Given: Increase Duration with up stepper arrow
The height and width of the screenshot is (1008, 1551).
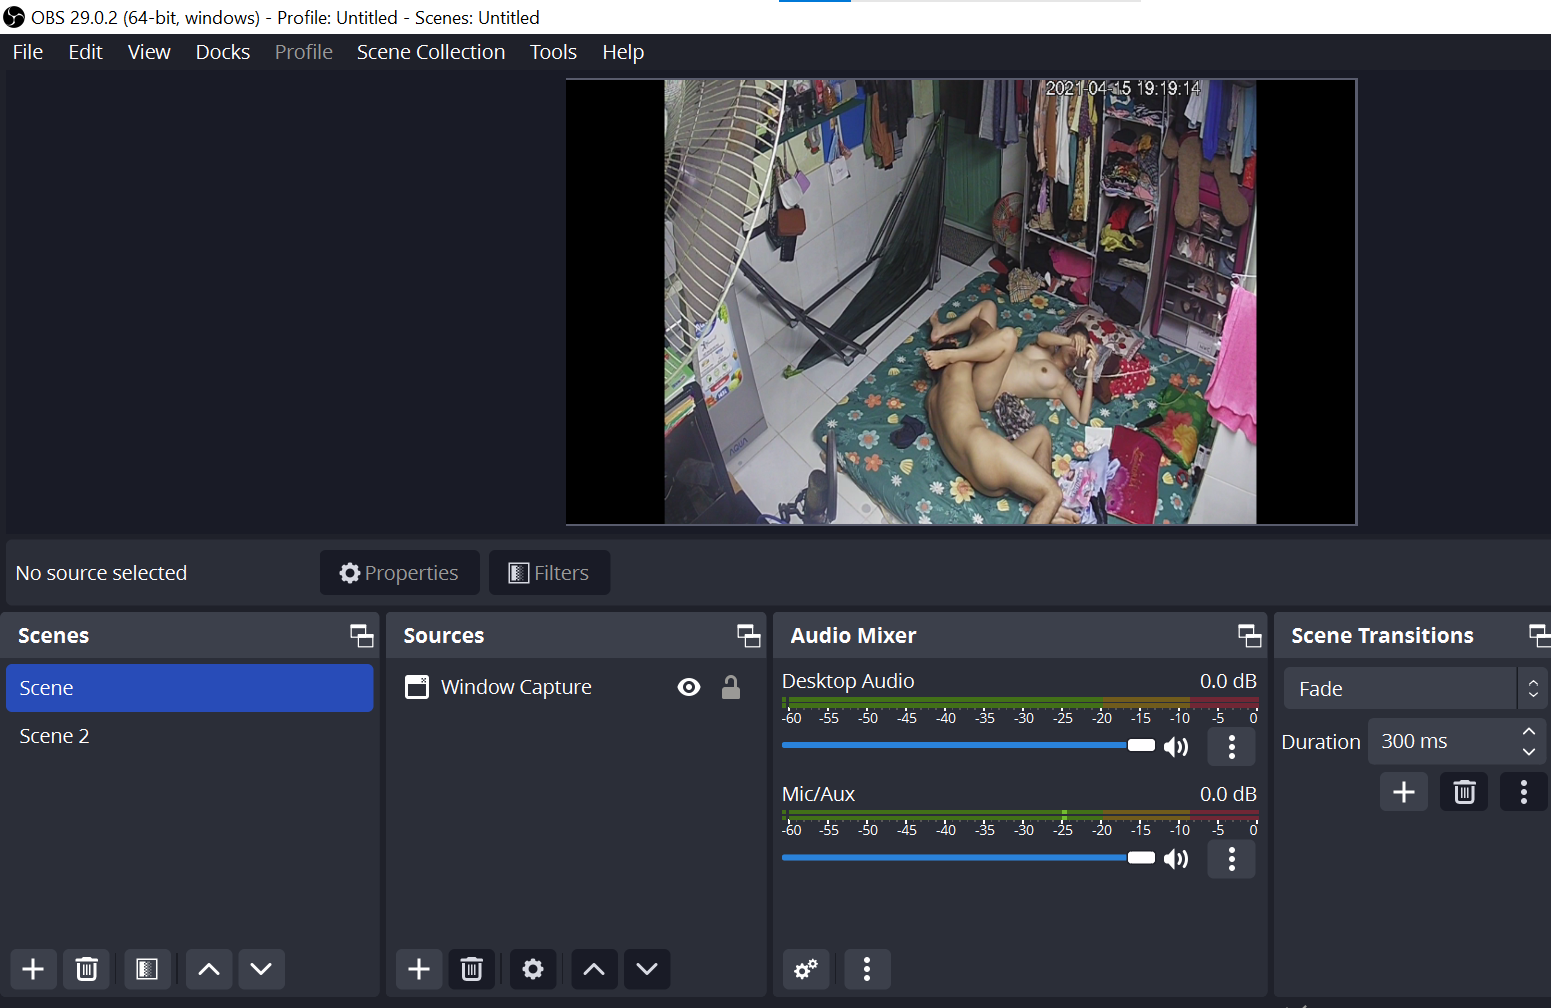Looking at the screenshot, I should point(1528,732).
